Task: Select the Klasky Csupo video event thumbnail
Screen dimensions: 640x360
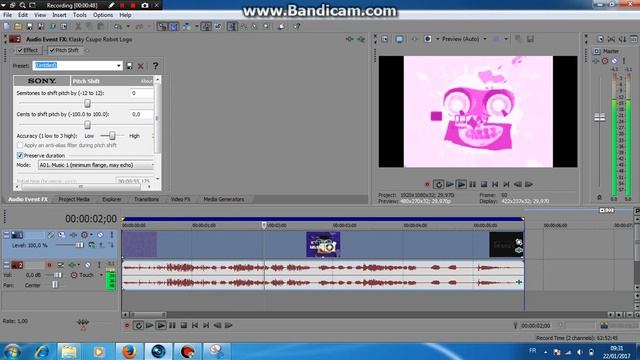Action: [x=323, y=244]
